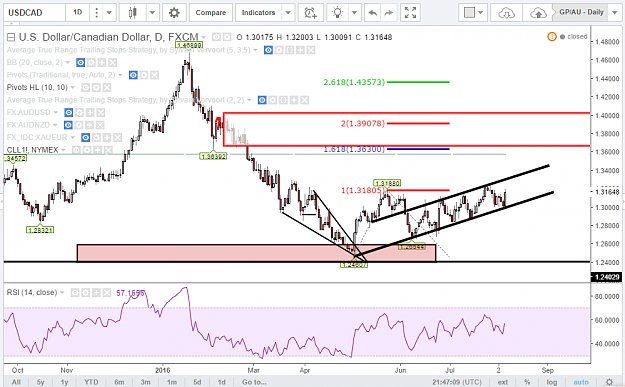Click the 1D interval button
Screen dimensions: 625x387
pyautogui.click(x=78, y=13)
